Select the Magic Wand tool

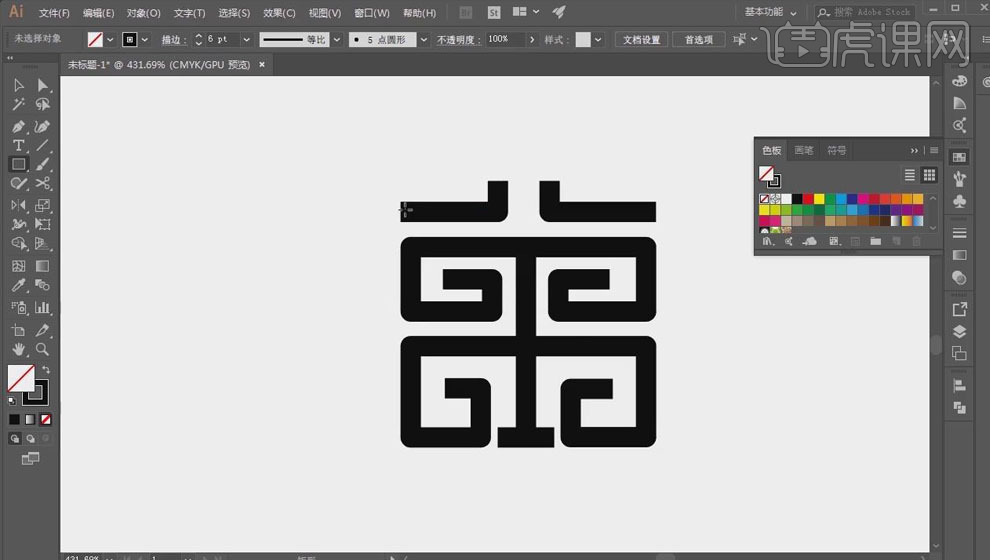tap(18, 104)
